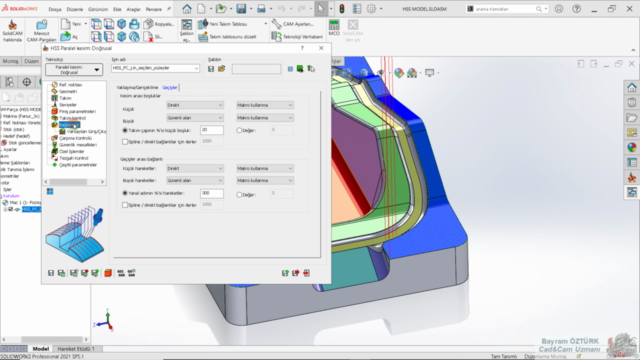Open the Görünüm menu
This screenshot has width=640, height=360.
tap(98, 9)
